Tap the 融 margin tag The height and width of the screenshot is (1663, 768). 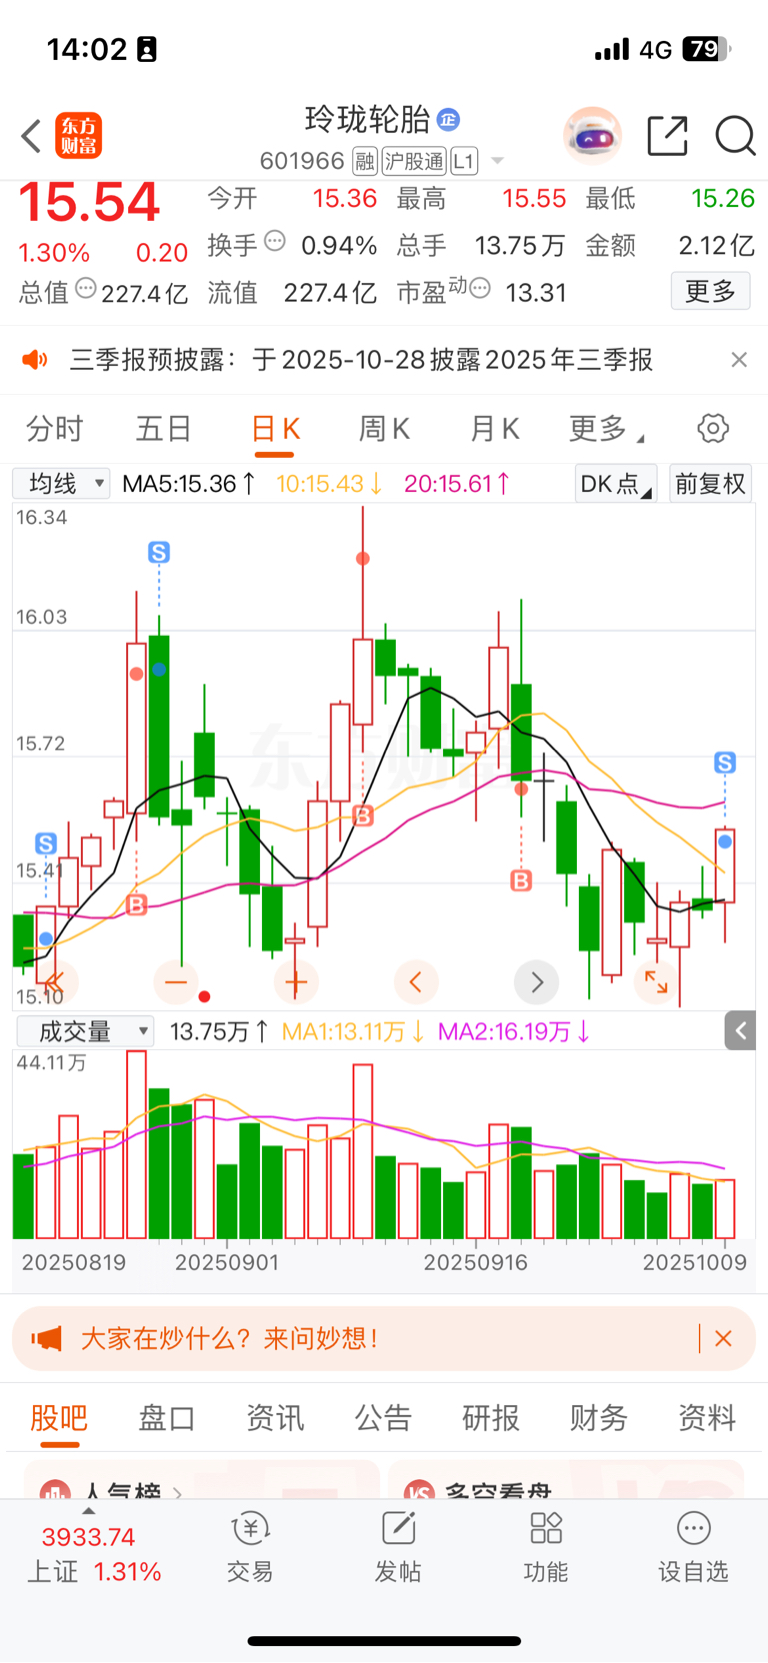365,161
